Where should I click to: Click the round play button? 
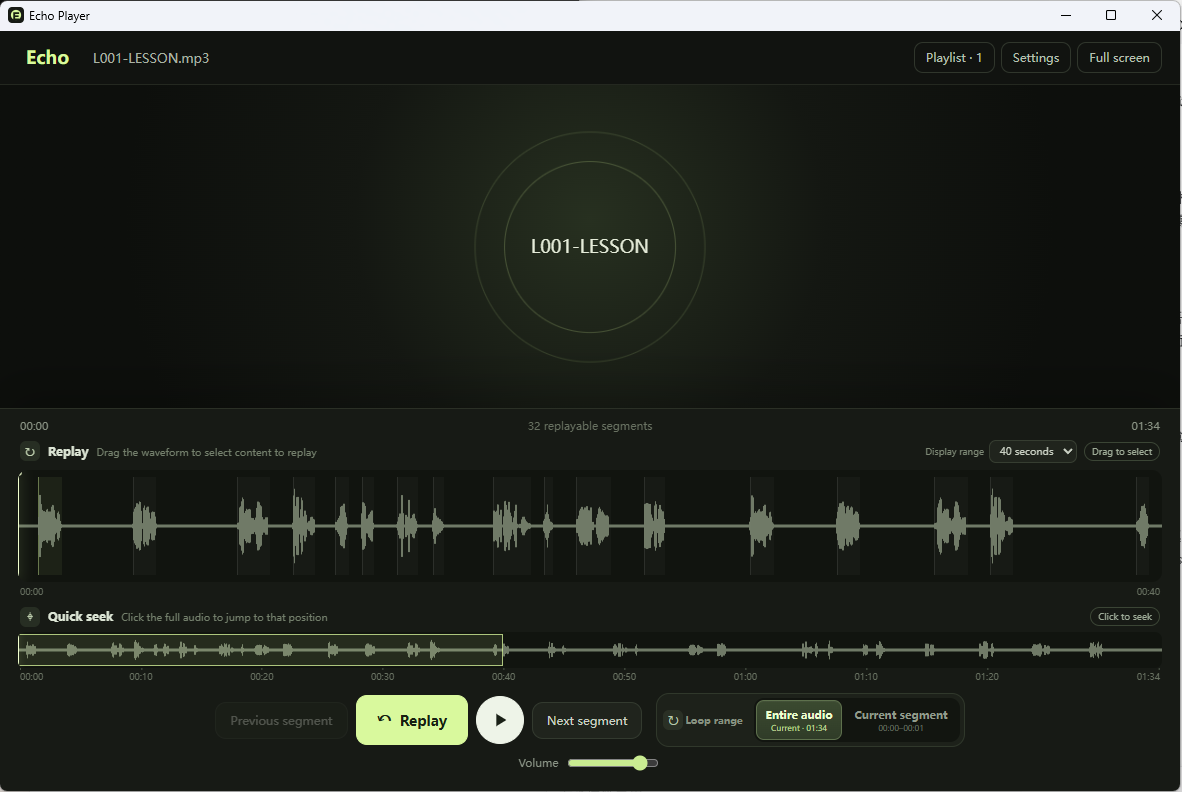(500, 720)
